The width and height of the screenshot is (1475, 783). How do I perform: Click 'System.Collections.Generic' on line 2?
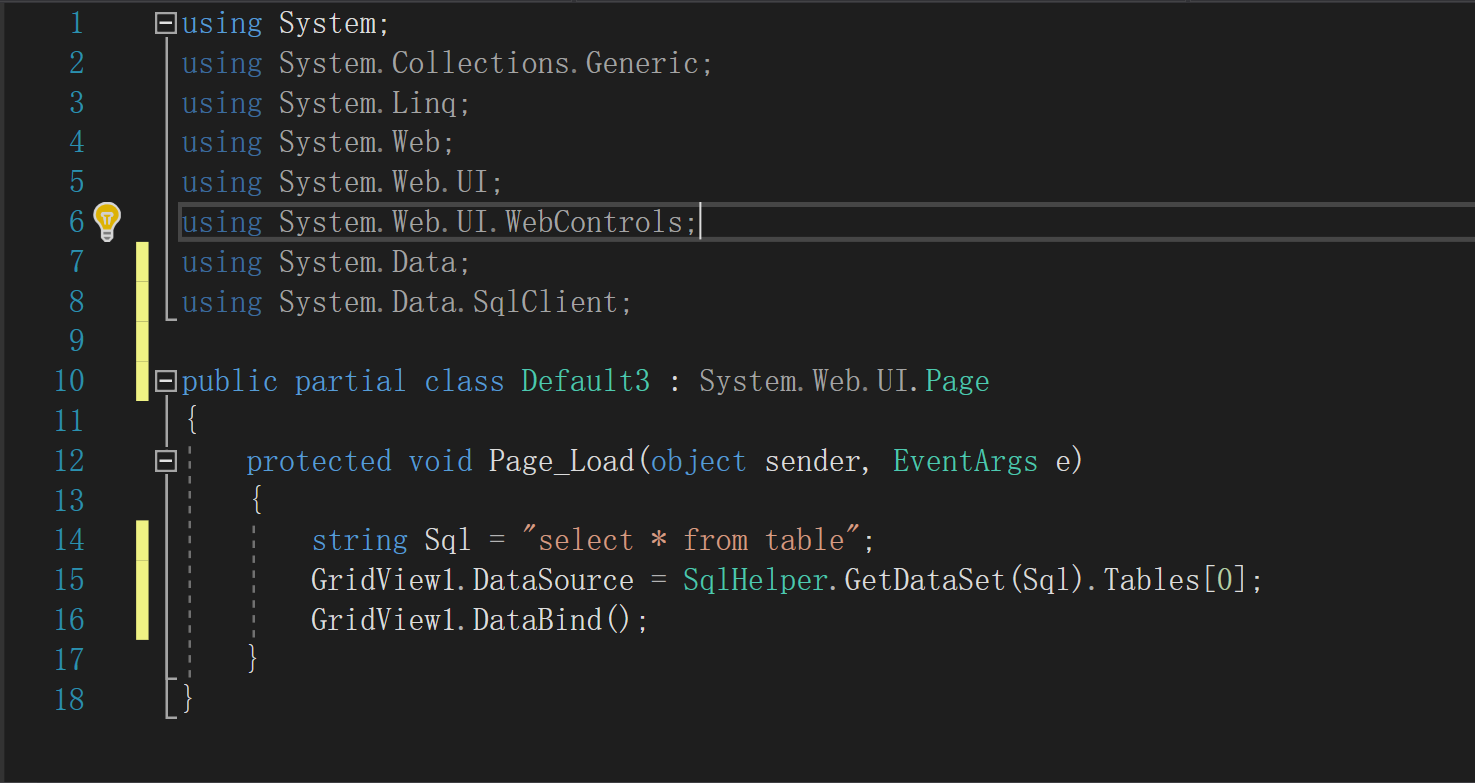tap(489, 63)
